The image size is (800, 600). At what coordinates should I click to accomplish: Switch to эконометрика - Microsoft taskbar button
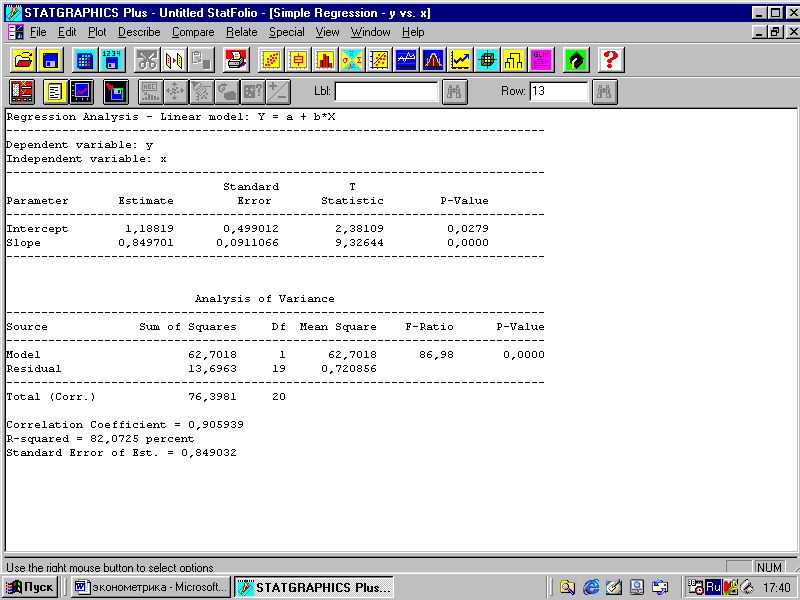click(151, 587)
